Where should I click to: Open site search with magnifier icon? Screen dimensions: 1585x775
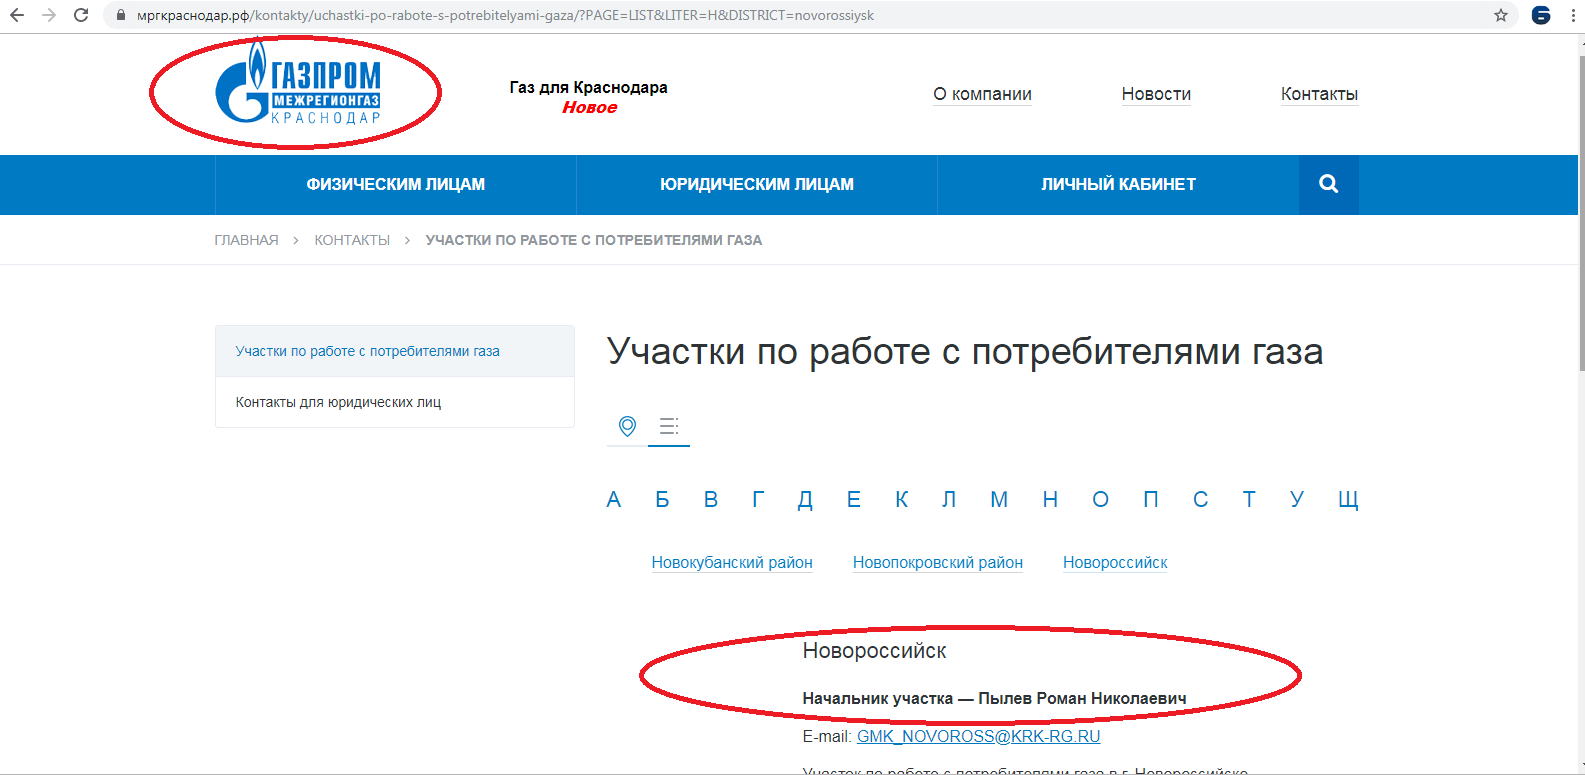[1328, 184]
